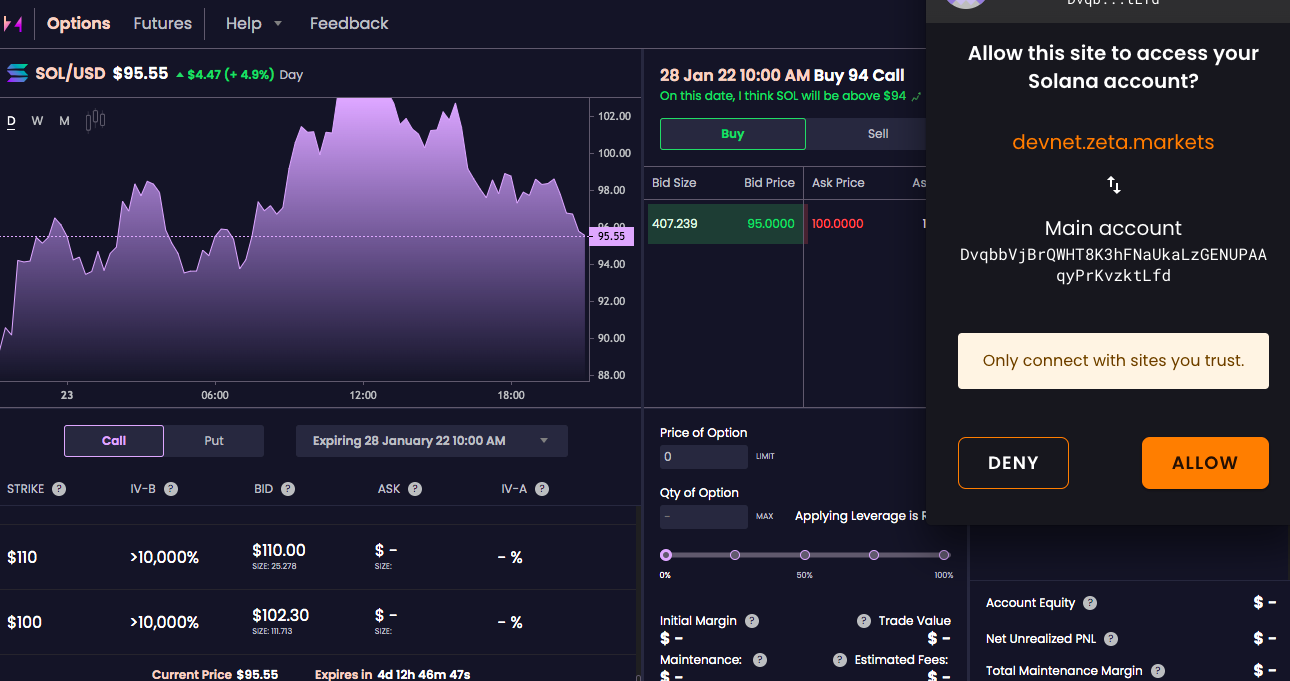Set leverage slider to 0% point
This screenshot has height=681, width=1290.
(666, 555)
